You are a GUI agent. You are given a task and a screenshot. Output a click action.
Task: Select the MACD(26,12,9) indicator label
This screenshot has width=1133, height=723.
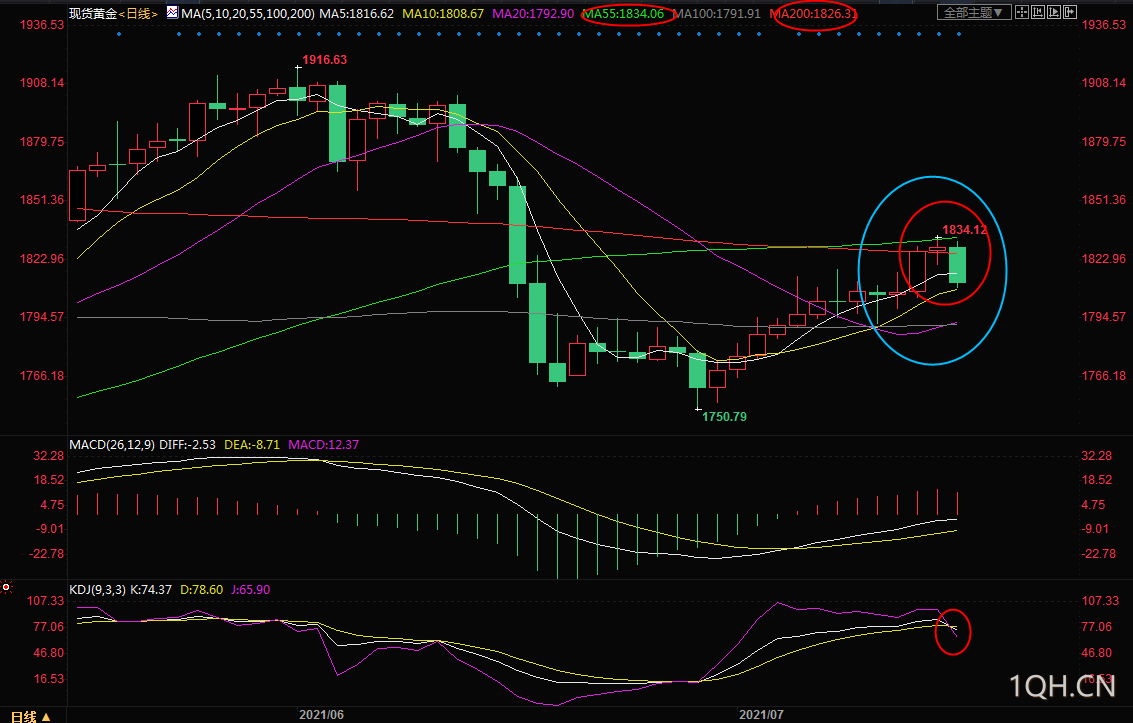(x=112, y=445)
